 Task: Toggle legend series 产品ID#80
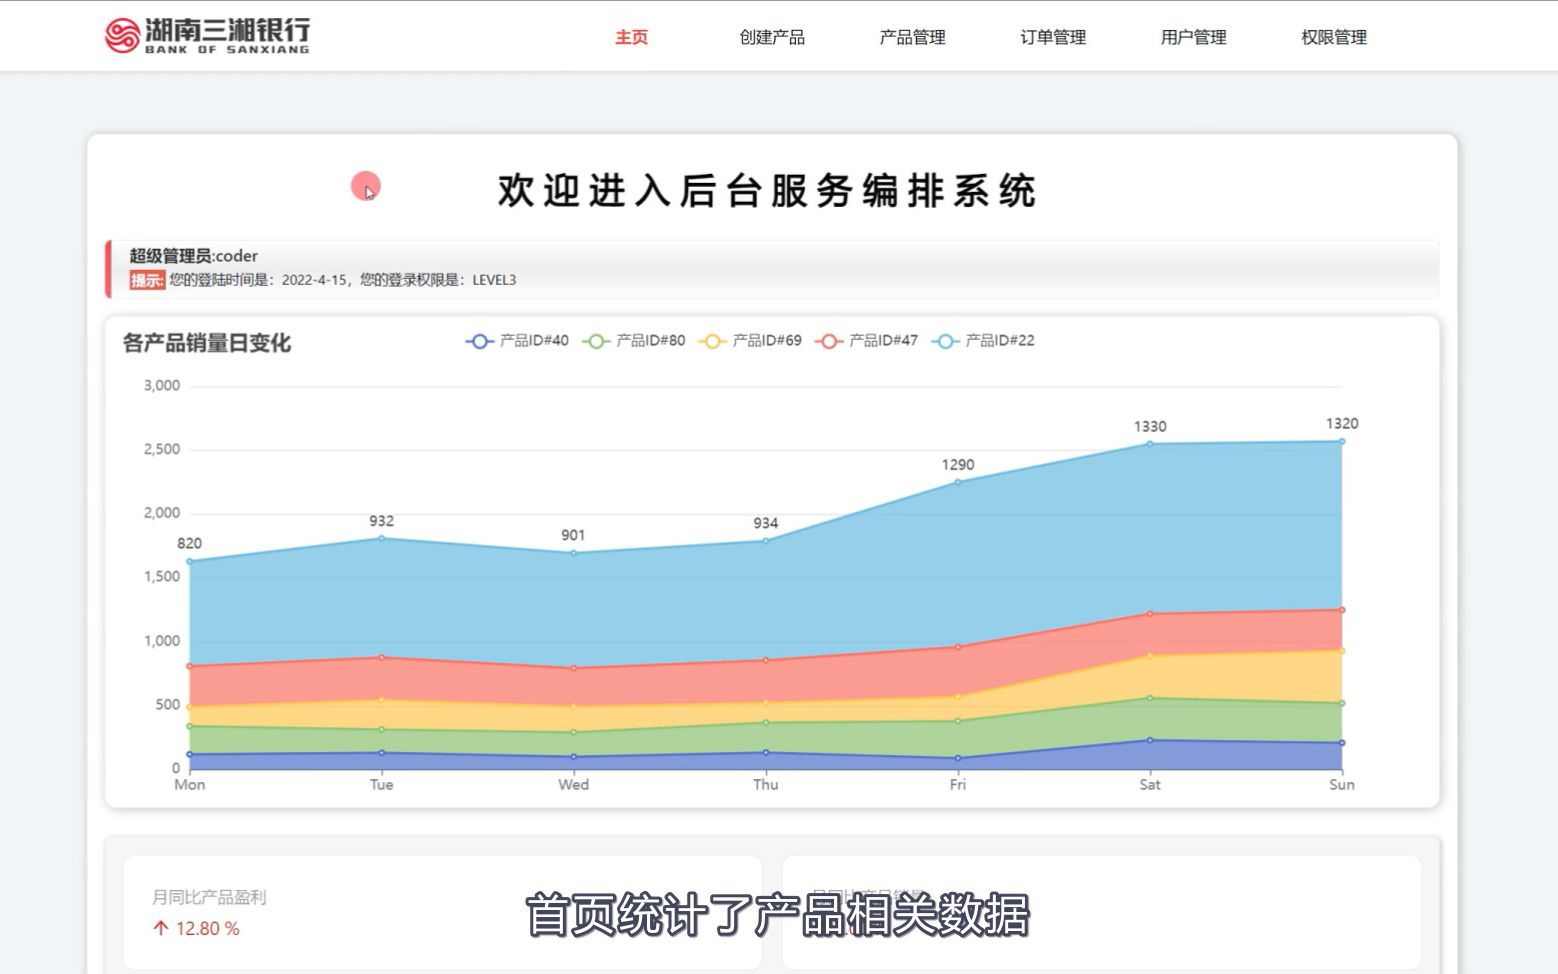pos(634,341)
